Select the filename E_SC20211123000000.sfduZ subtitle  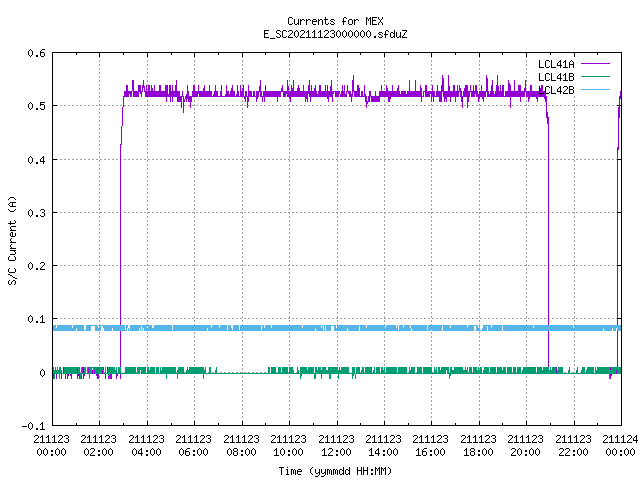(x=335, y=34)
